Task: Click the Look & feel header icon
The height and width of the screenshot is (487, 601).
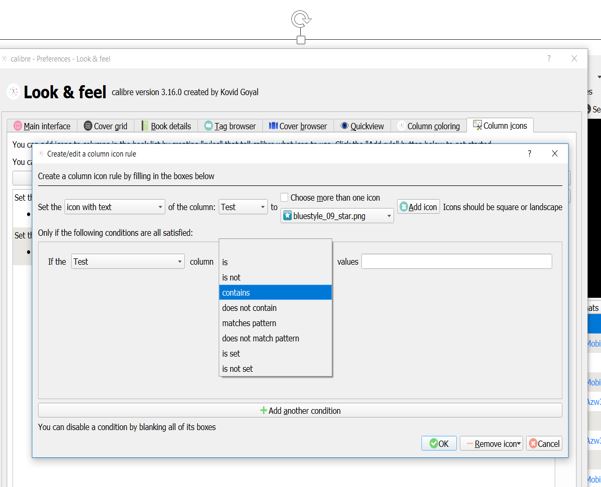Action: click(x=13, y=92)
